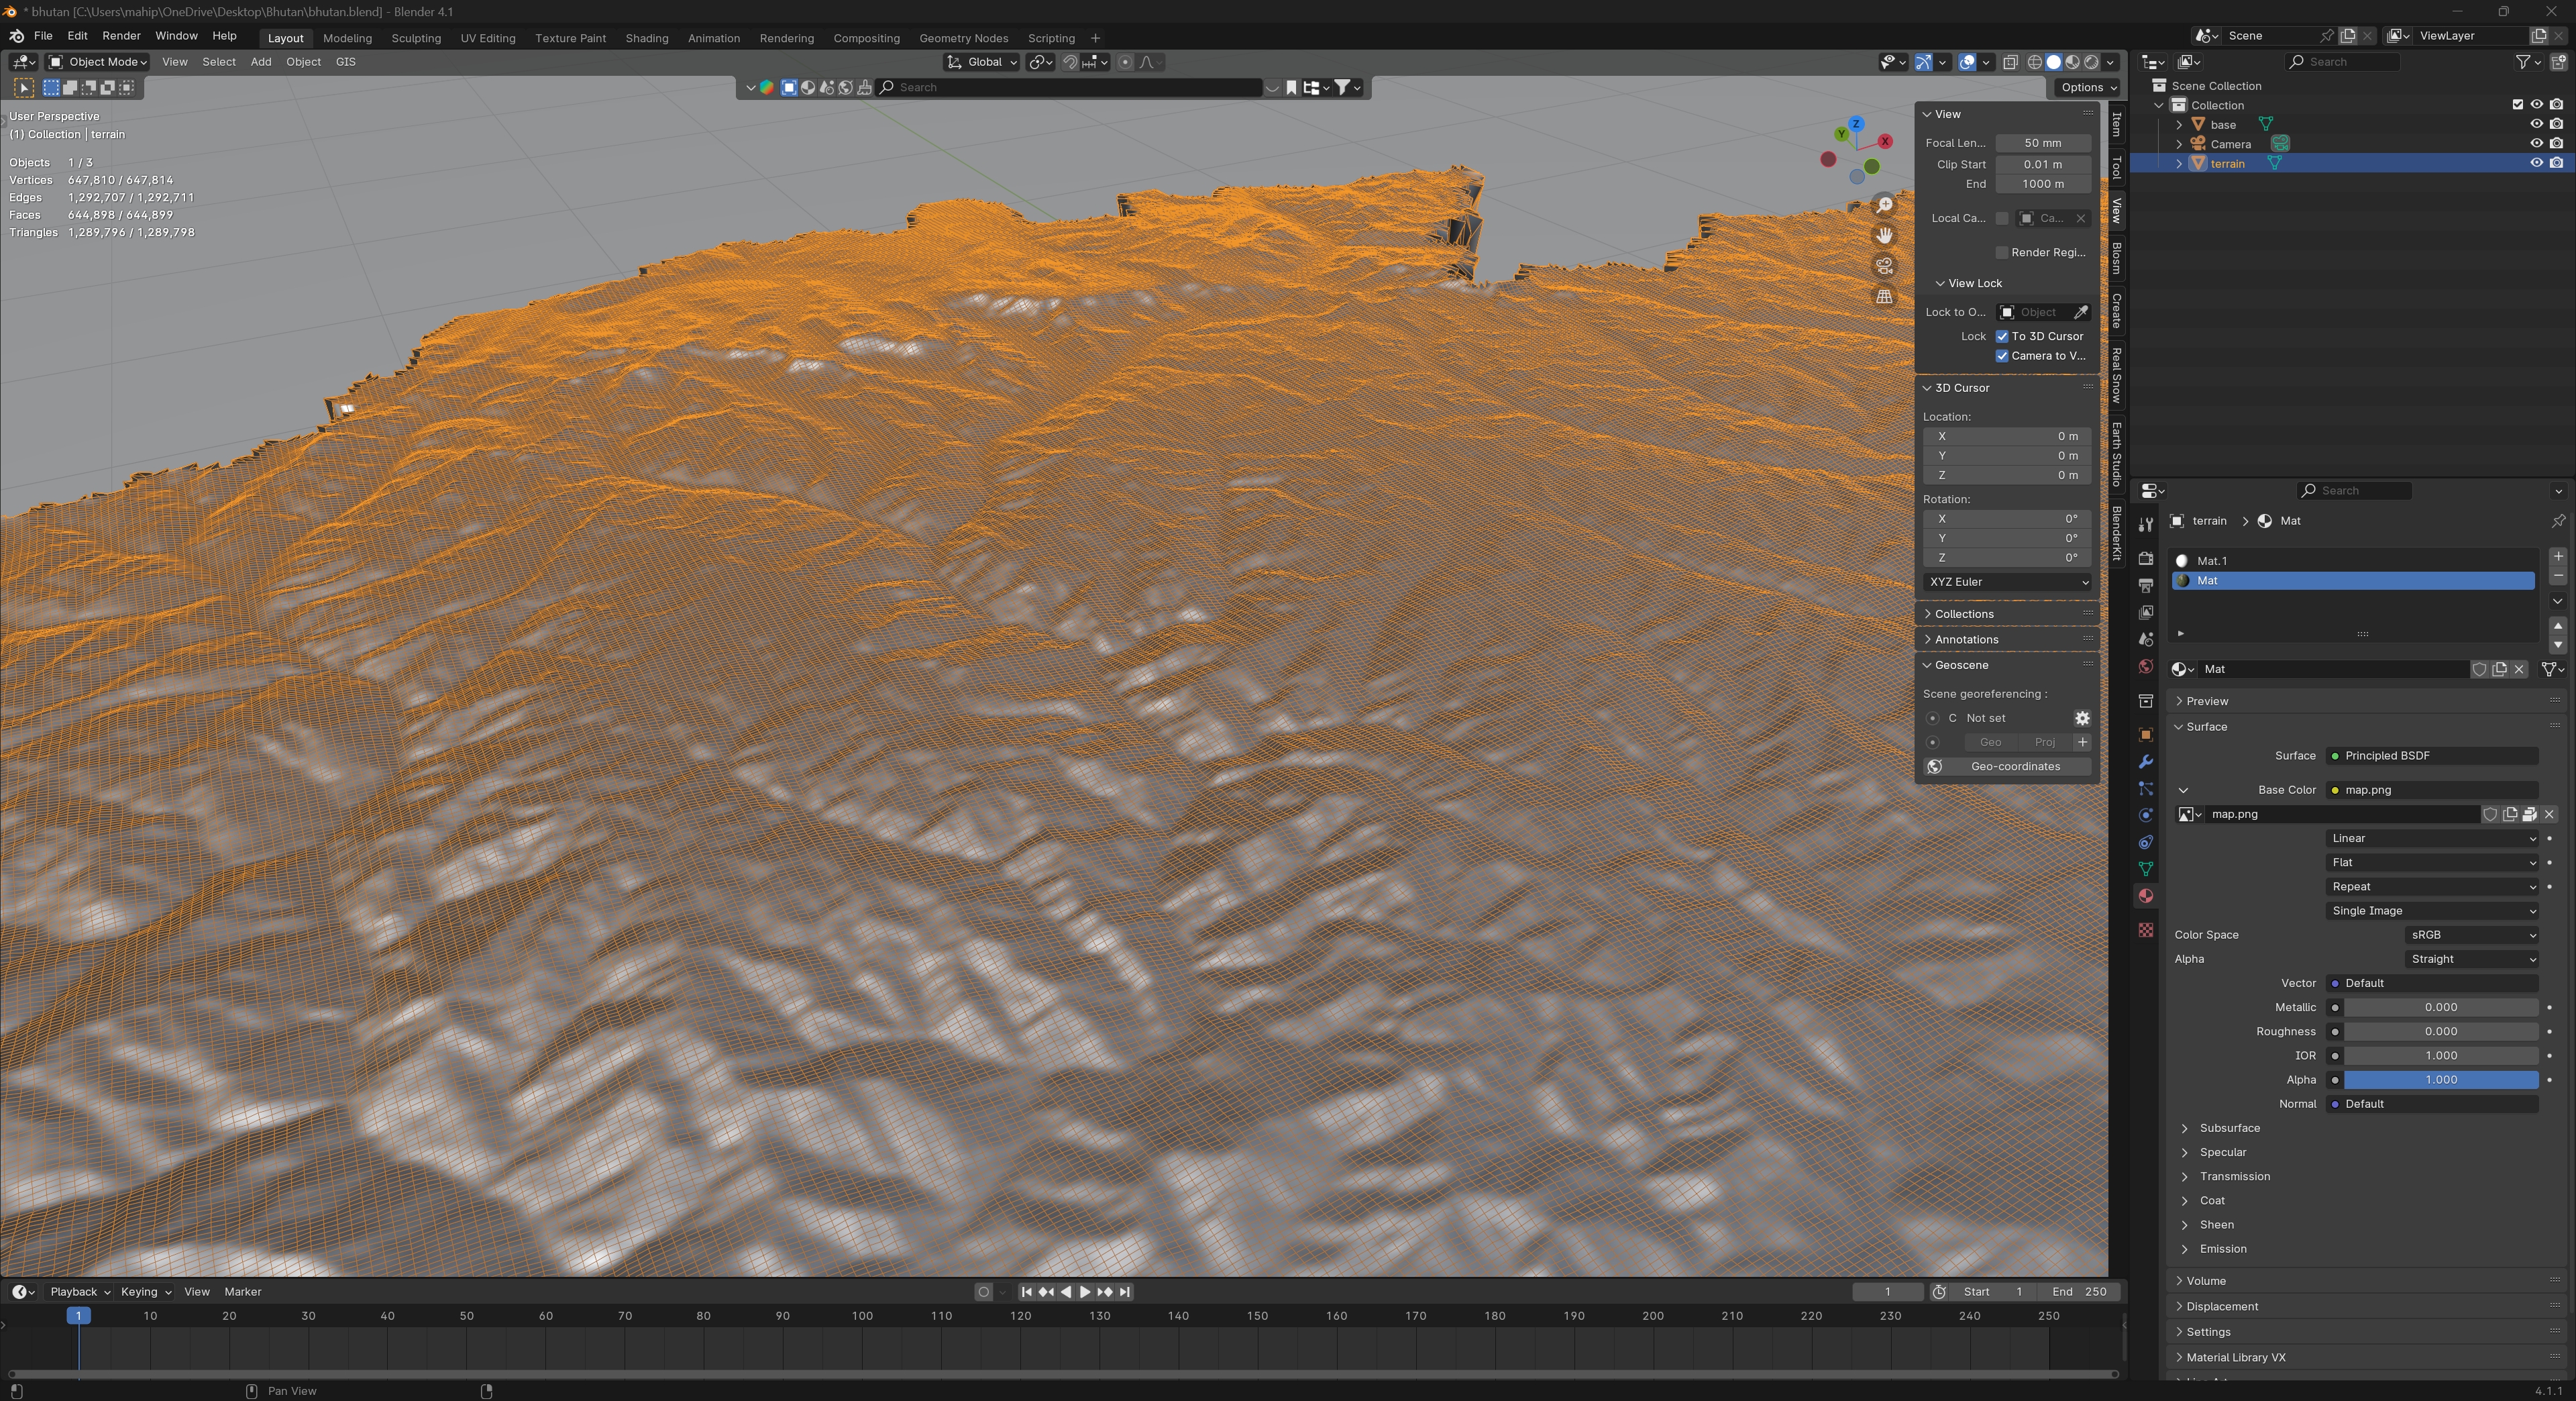Switch orthographic/perspective grid gizmo icon
The height and width of the screenshot is (1401, 2576).
coord(1884,297)
